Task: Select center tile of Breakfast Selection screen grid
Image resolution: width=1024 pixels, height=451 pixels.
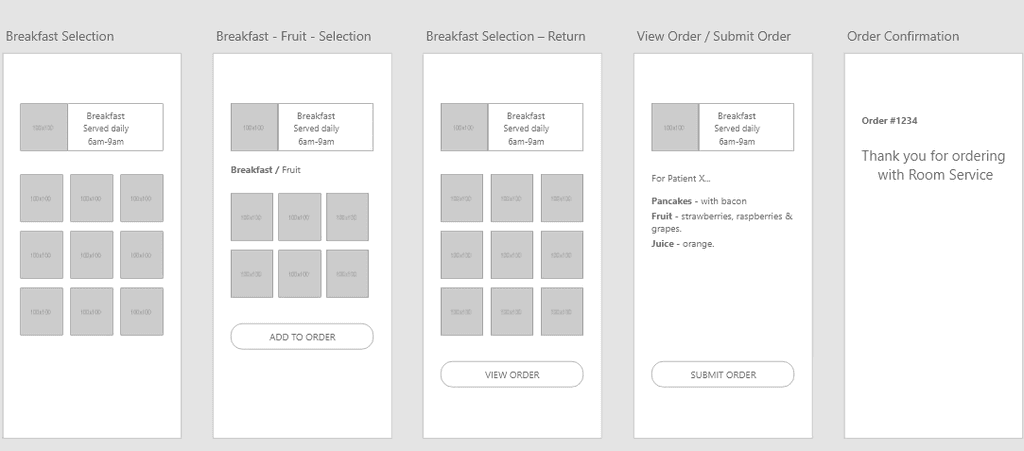Action: click(x=91, y=255)
